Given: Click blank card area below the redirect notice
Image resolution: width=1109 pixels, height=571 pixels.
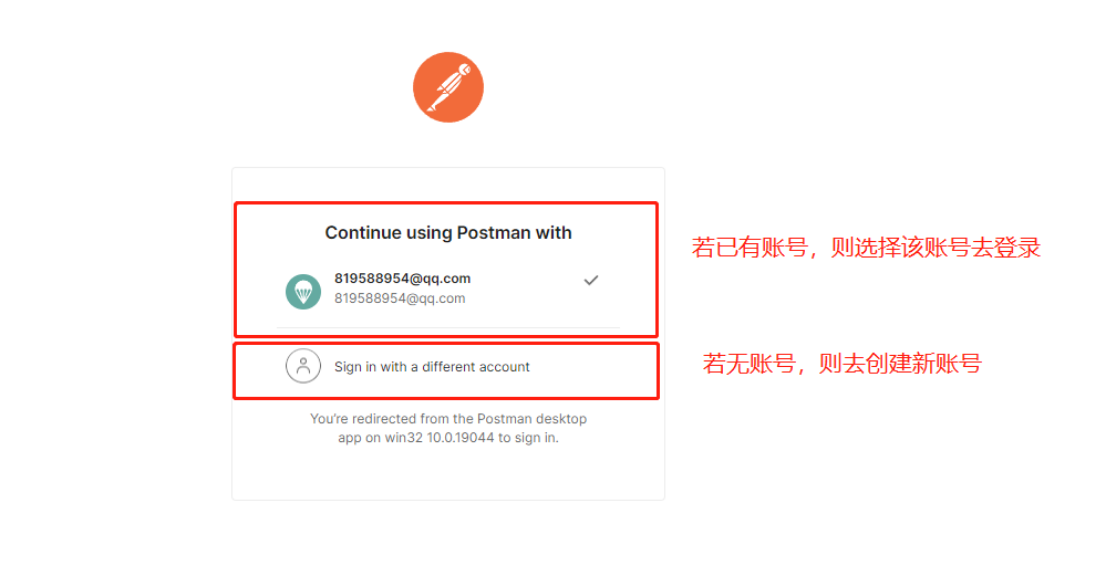Looking at the screenshot, I should [448, 474].
